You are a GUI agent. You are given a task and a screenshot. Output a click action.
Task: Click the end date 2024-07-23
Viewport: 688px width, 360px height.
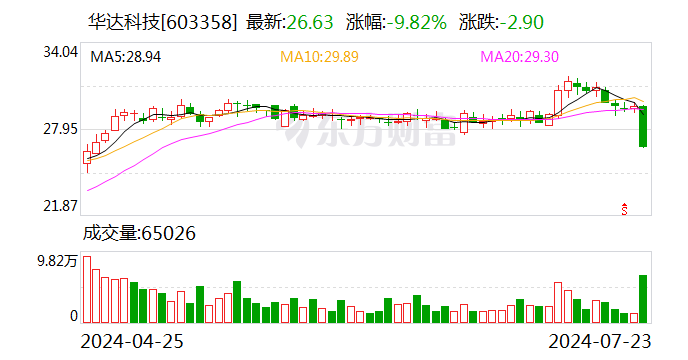click(600, 342)
